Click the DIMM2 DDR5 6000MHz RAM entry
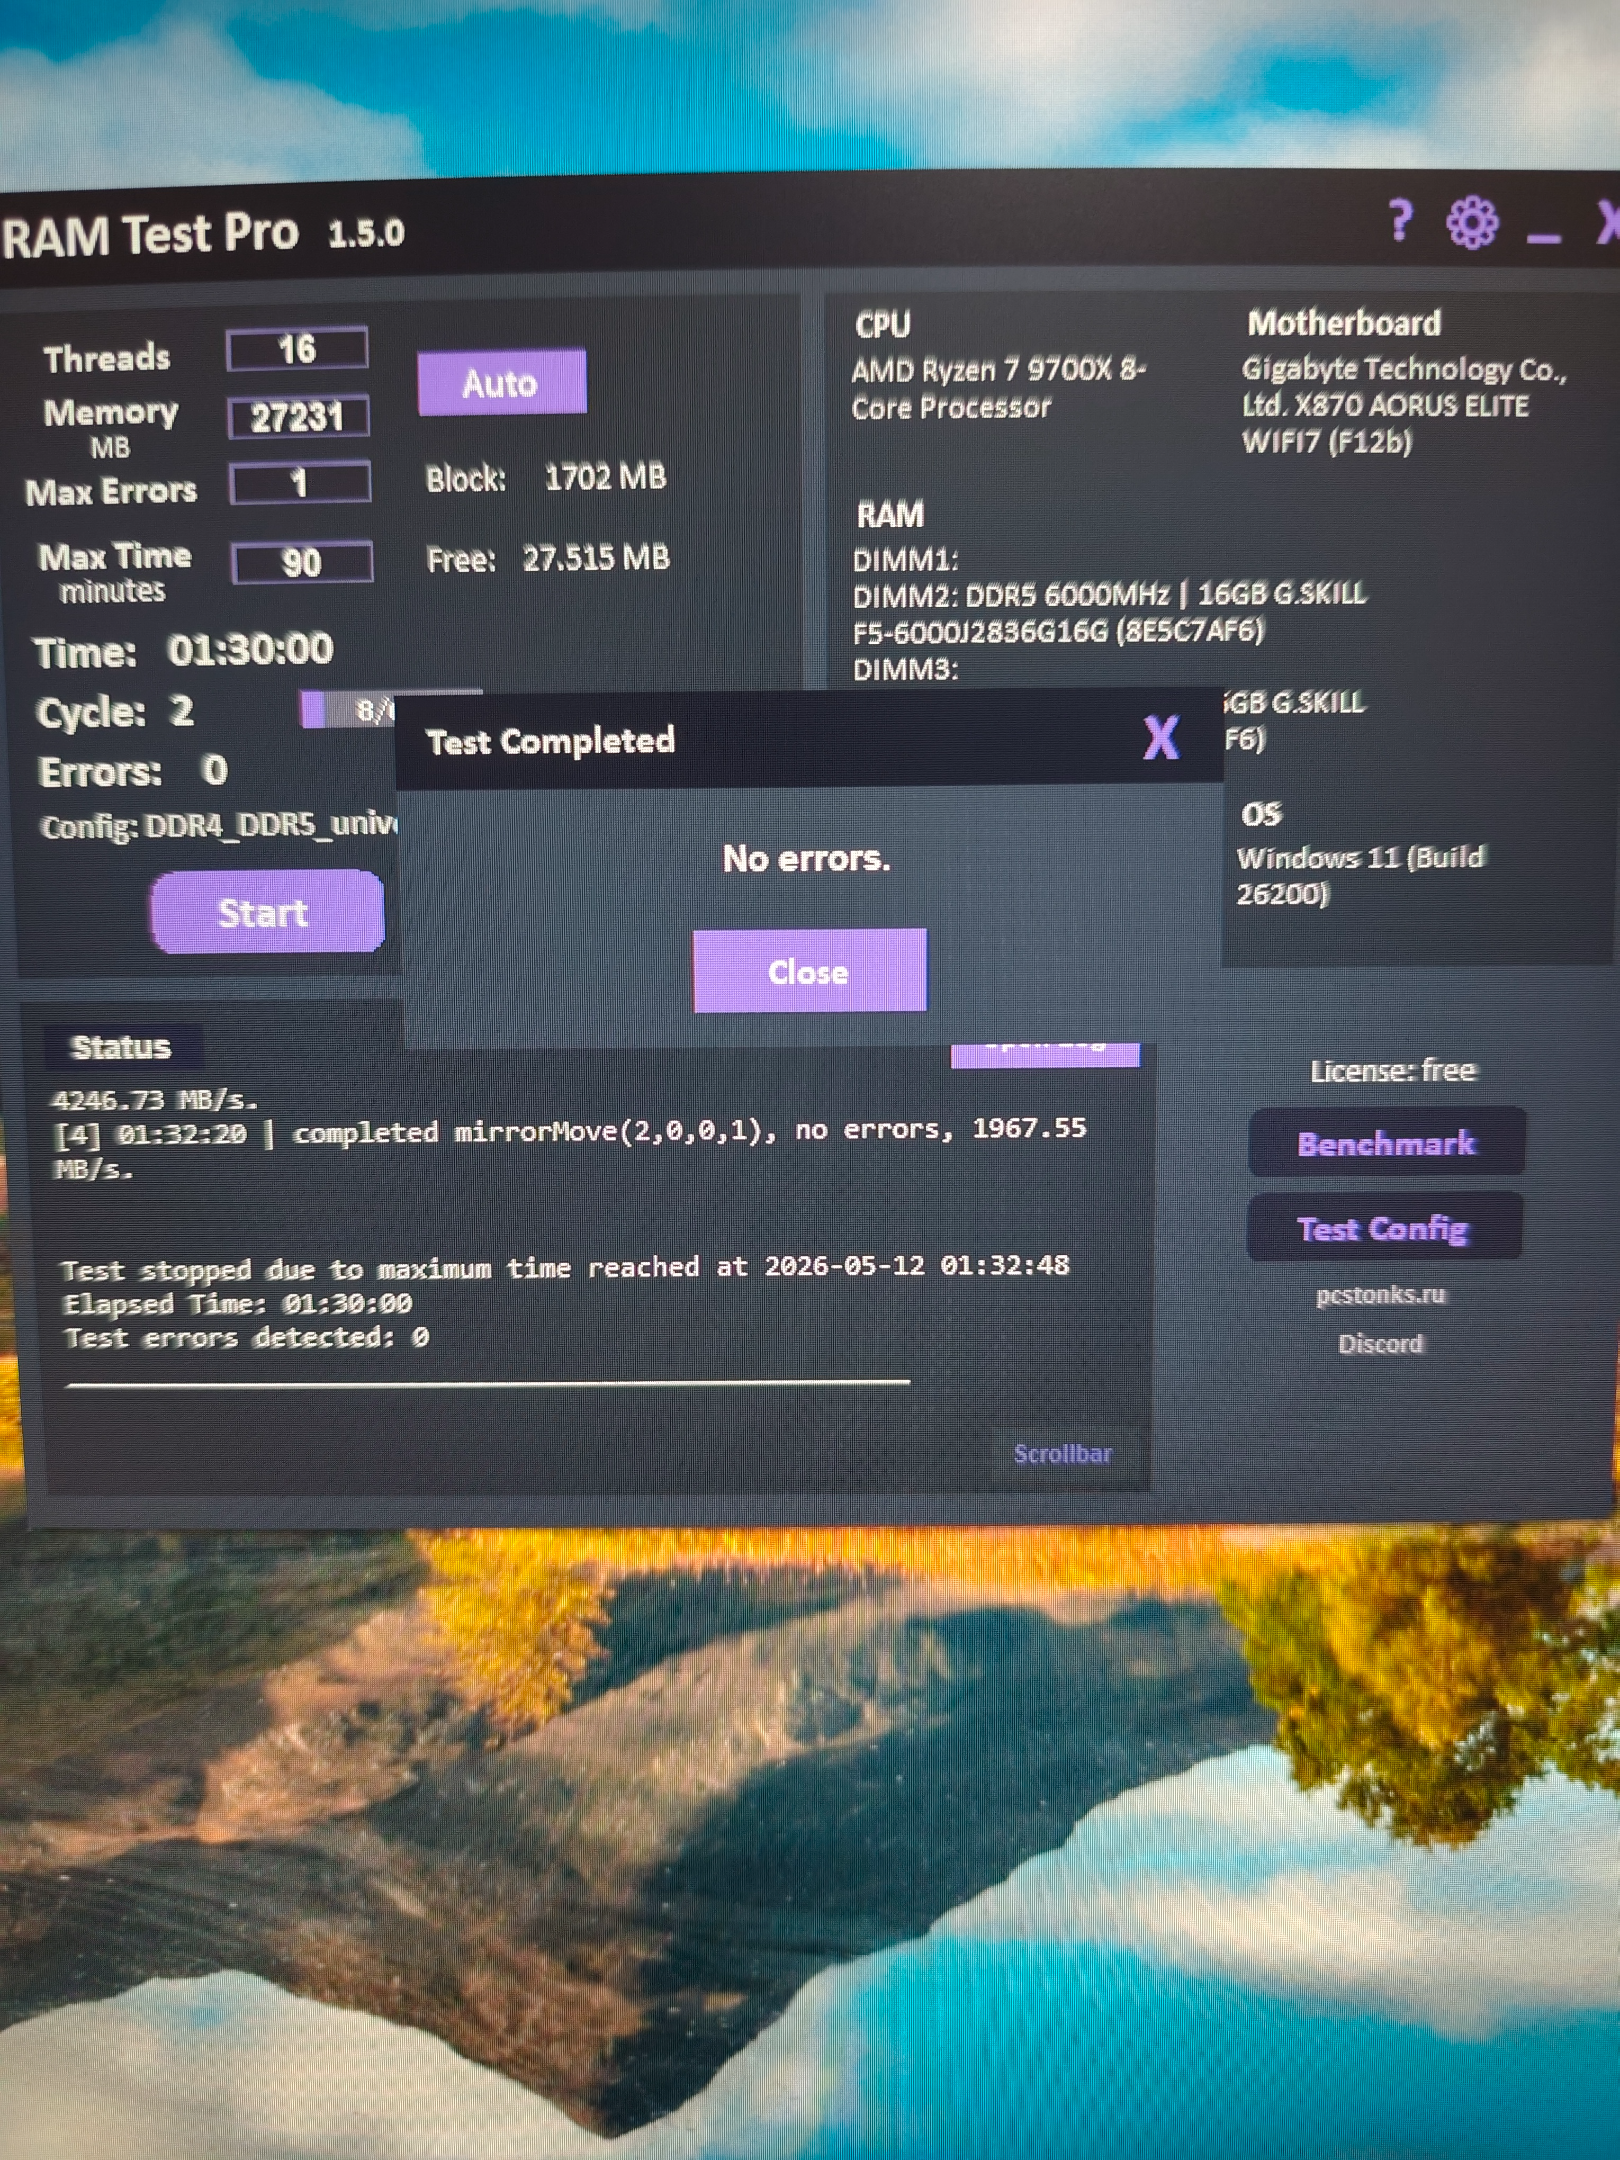 (x=1109, y=612)
